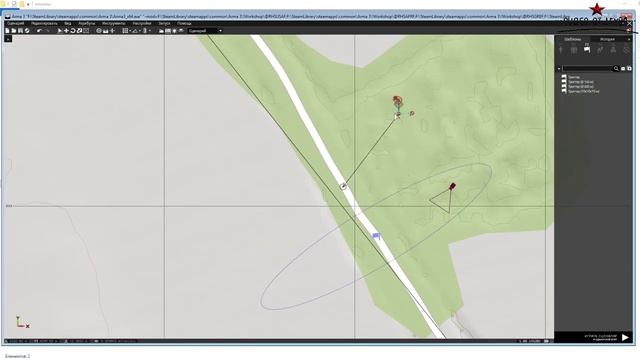Toggle the scaling grid
The height and width of the screenshot is (360, 640).
tap(145, 31)
